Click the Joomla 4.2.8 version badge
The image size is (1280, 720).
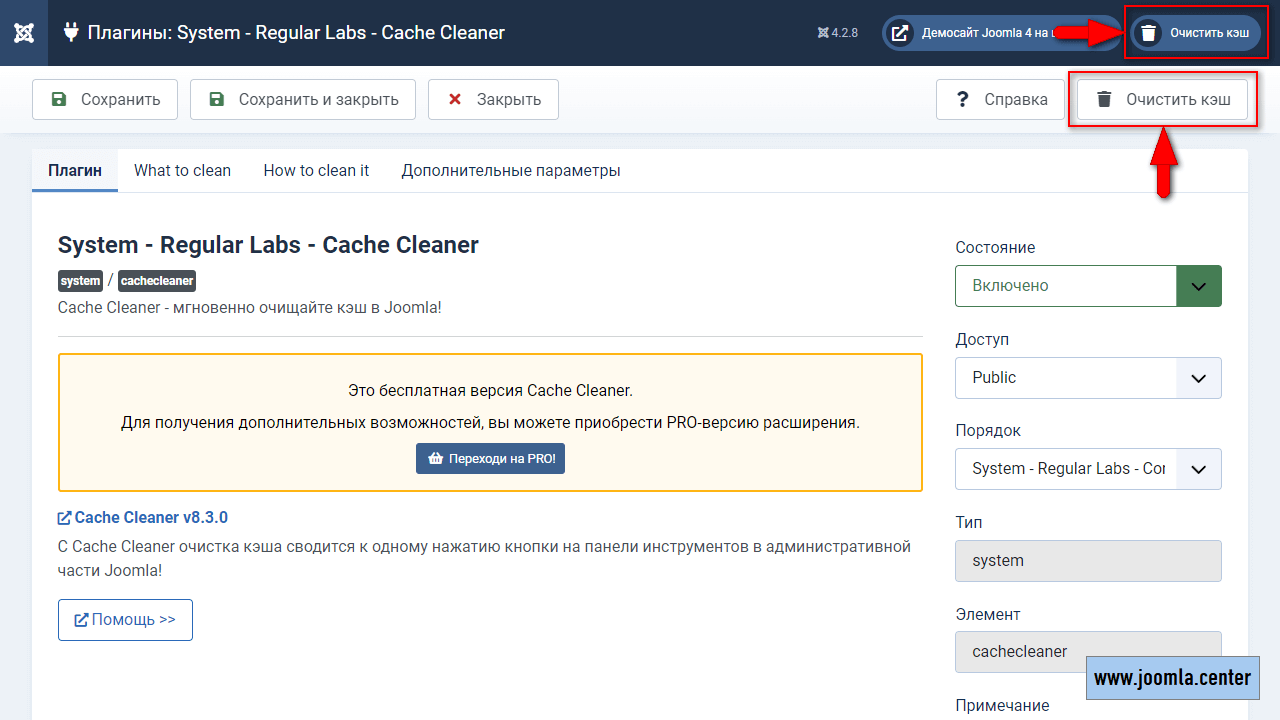click(x=838, y=33)
